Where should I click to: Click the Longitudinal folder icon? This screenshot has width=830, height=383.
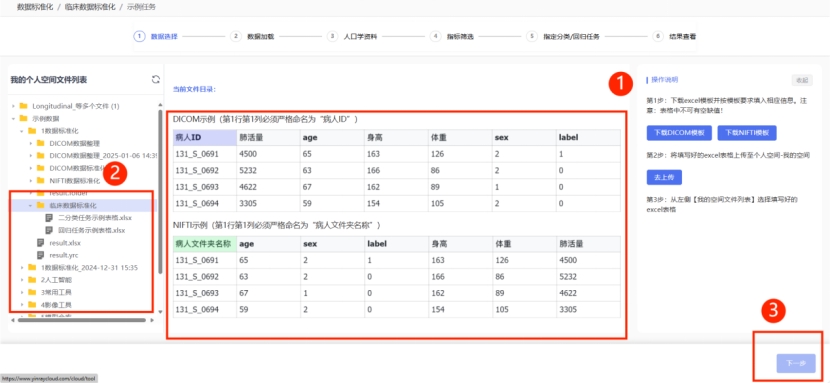(x=23, y=106)
